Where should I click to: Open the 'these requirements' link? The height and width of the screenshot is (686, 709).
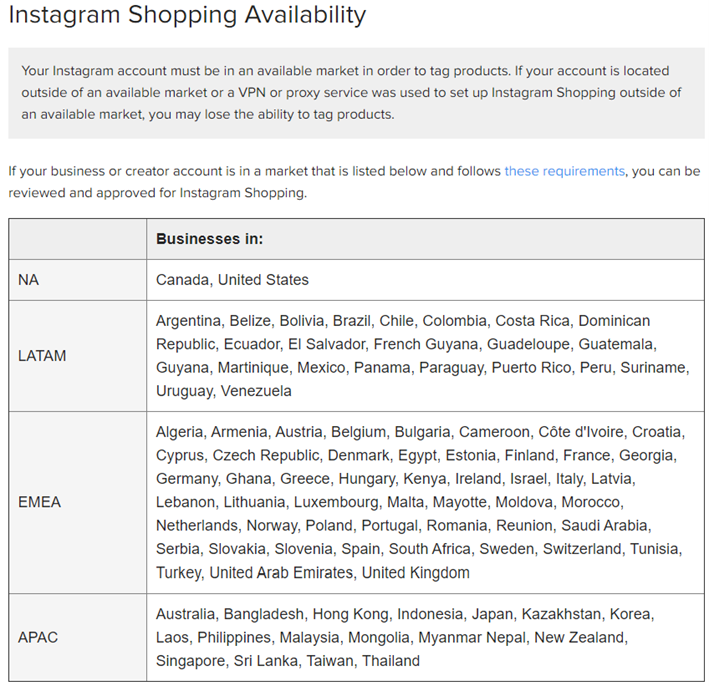click(x=564, y=171)
